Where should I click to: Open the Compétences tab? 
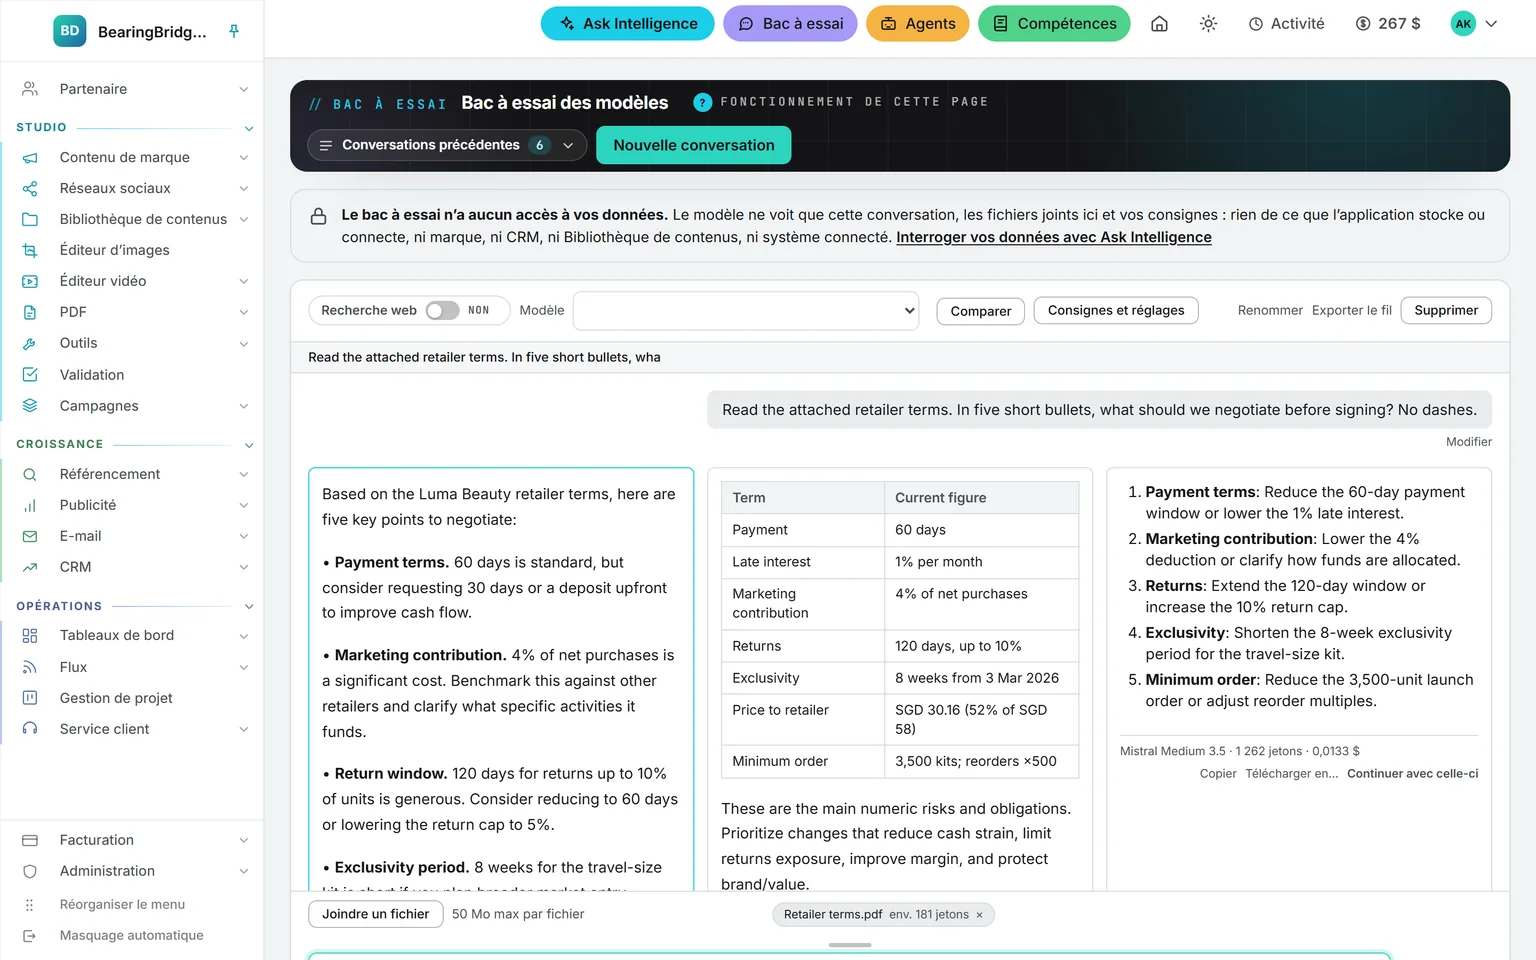coord(1054,24)
